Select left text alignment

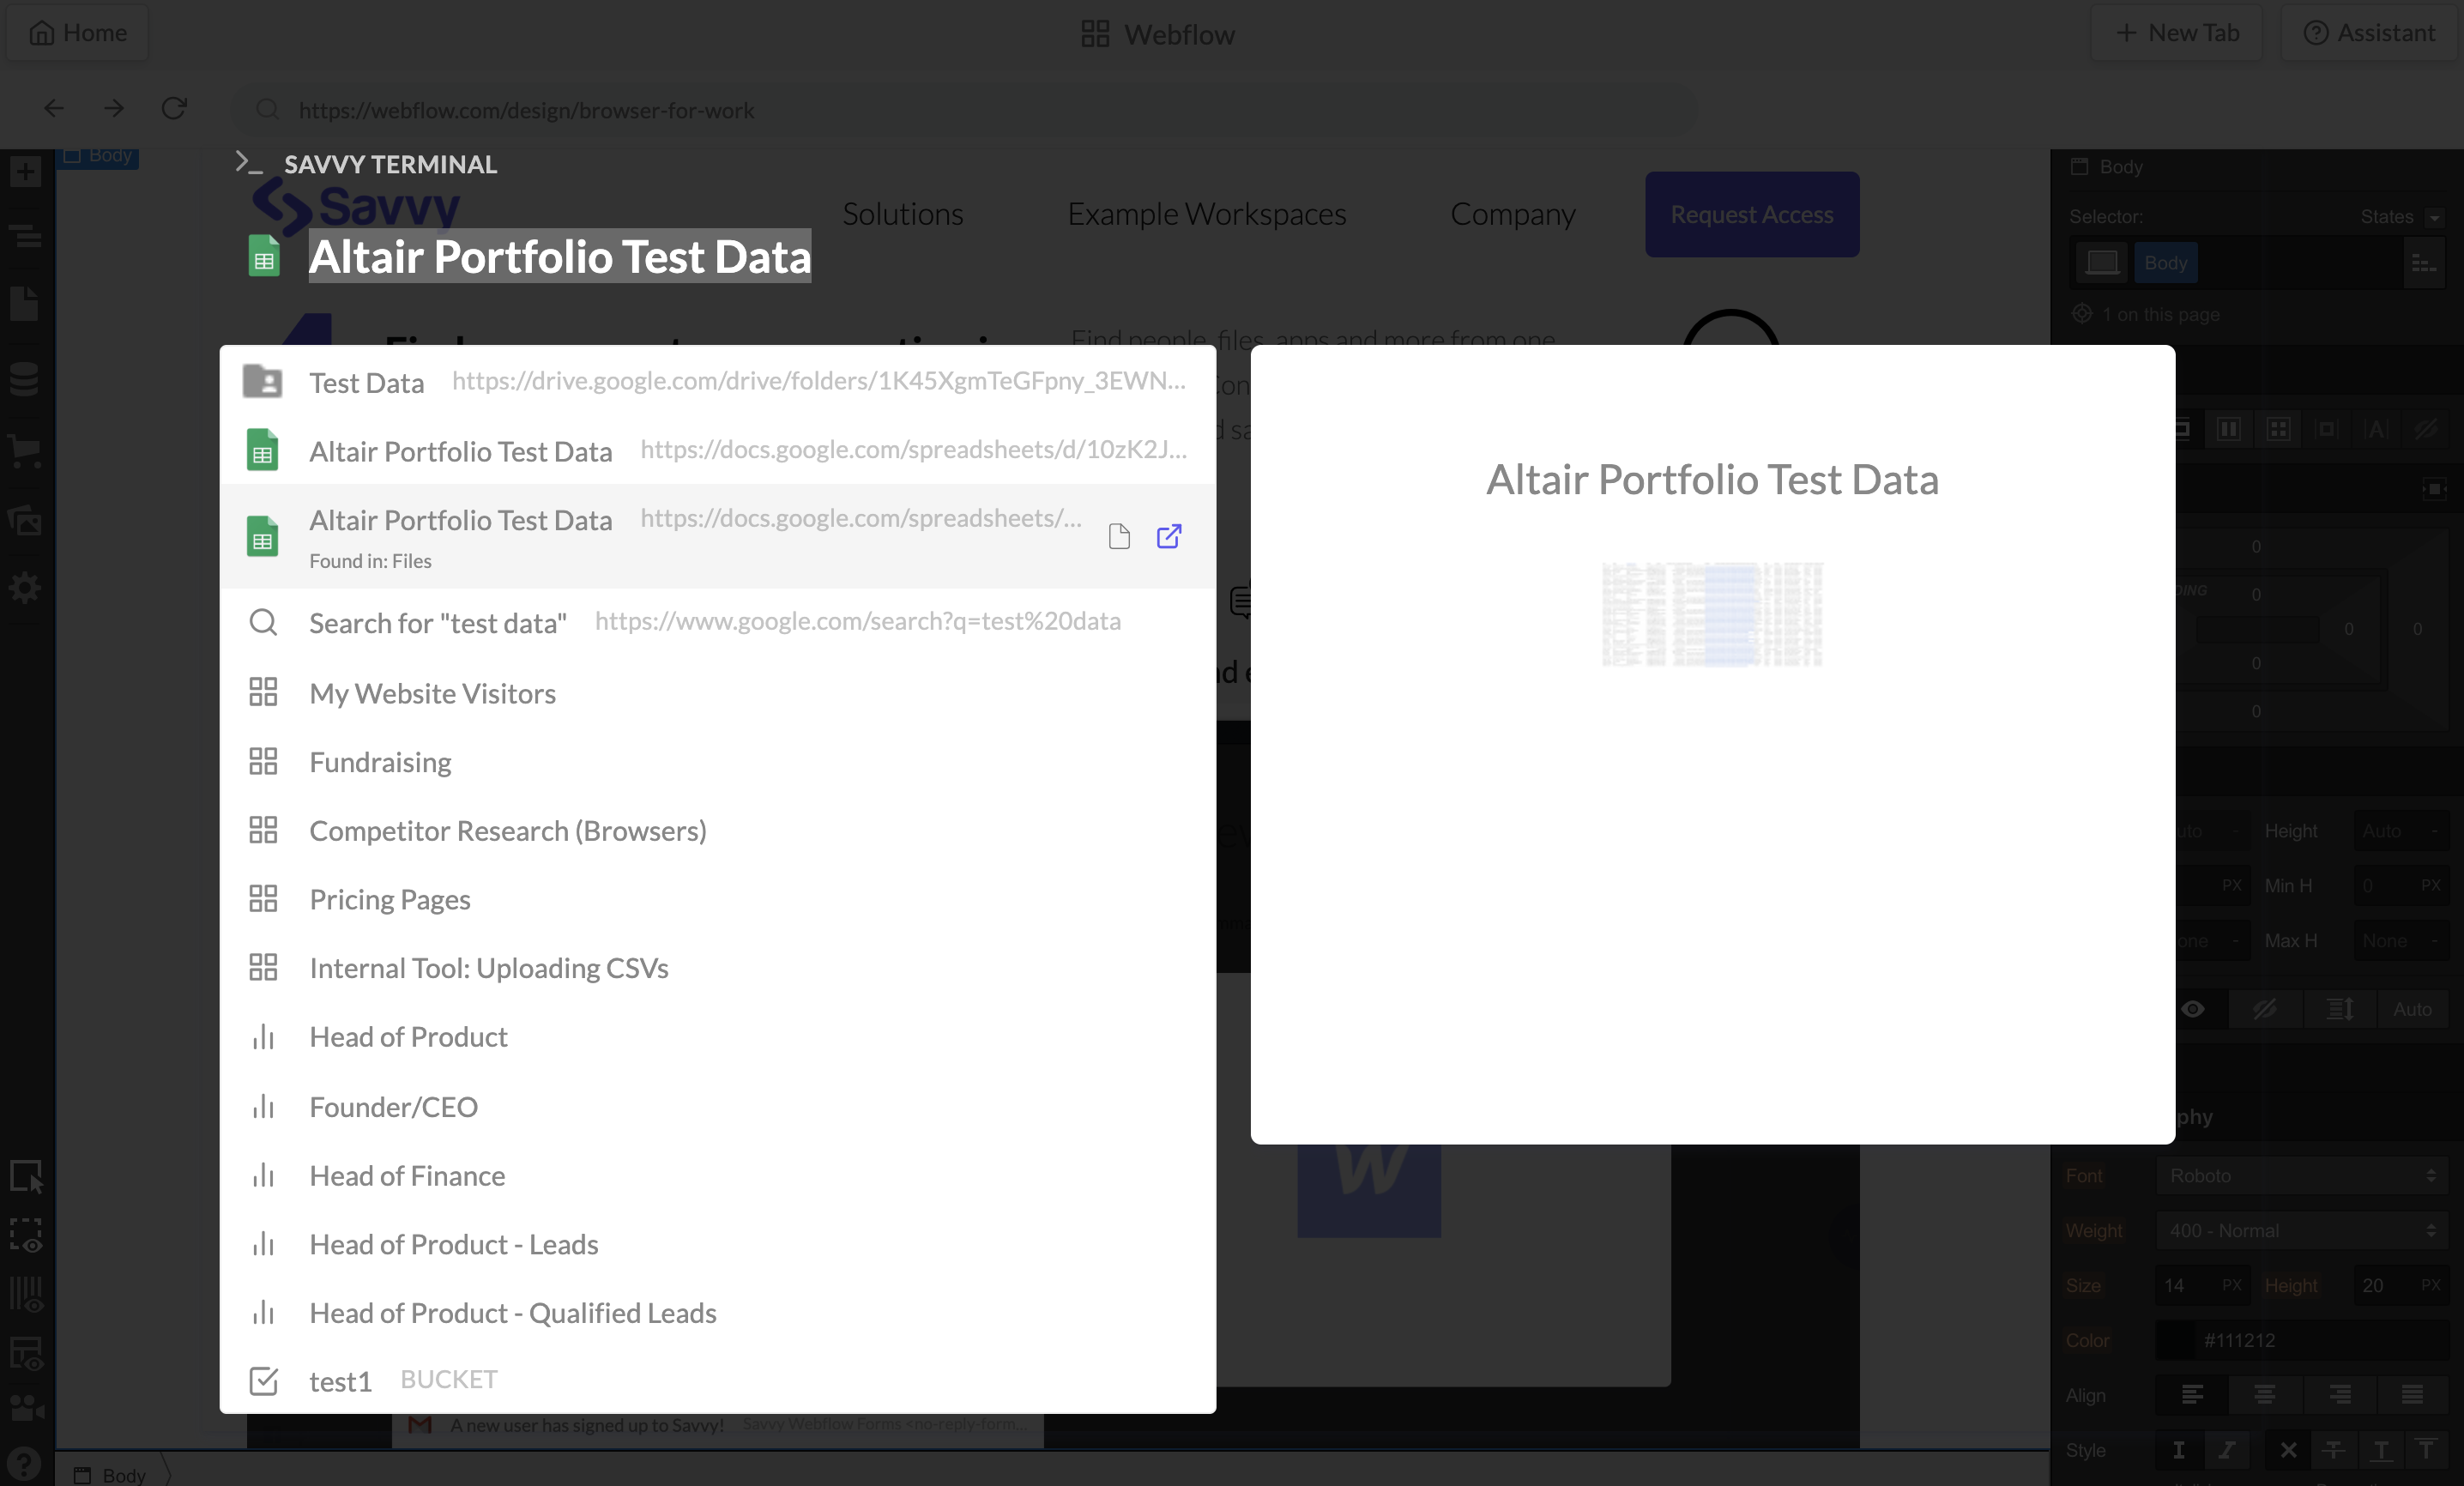click(x=2192, y=1395)
